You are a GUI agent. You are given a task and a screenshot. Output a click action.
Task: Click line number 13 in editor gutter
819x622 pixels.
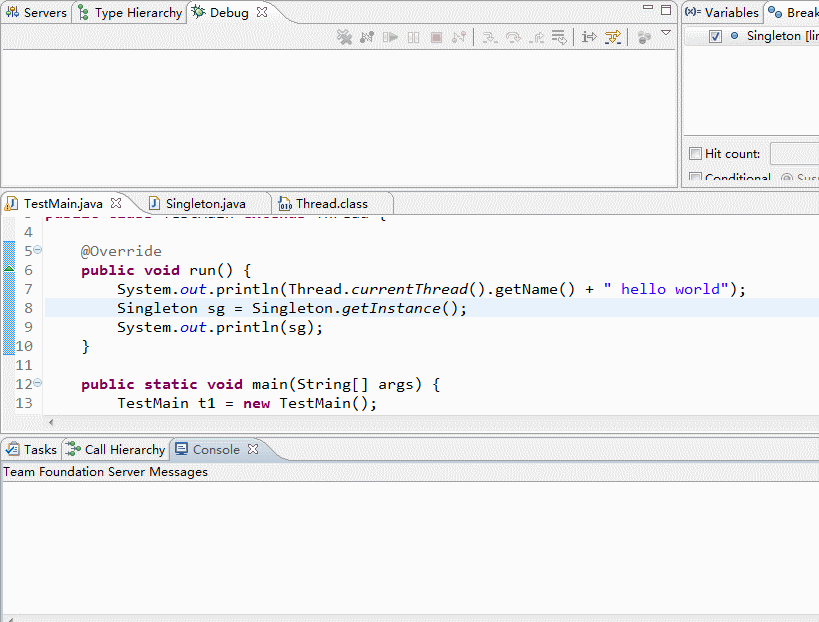click(x=24, y=403)
